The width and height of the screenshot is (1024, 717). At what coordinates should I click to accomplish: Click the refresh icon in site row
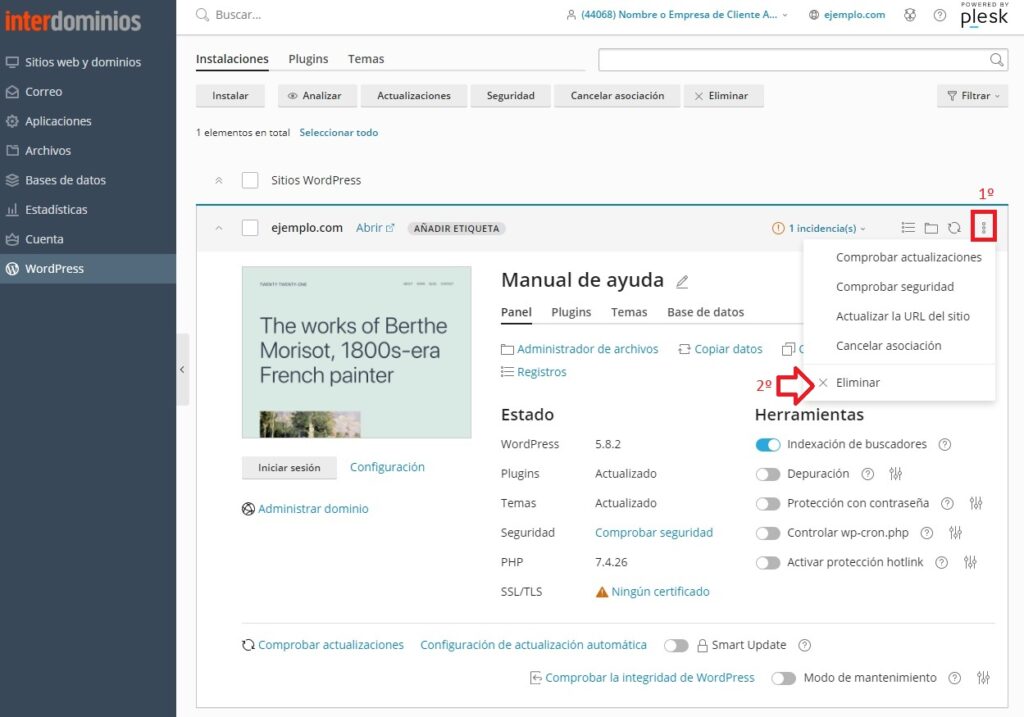(x=955, y=228)
